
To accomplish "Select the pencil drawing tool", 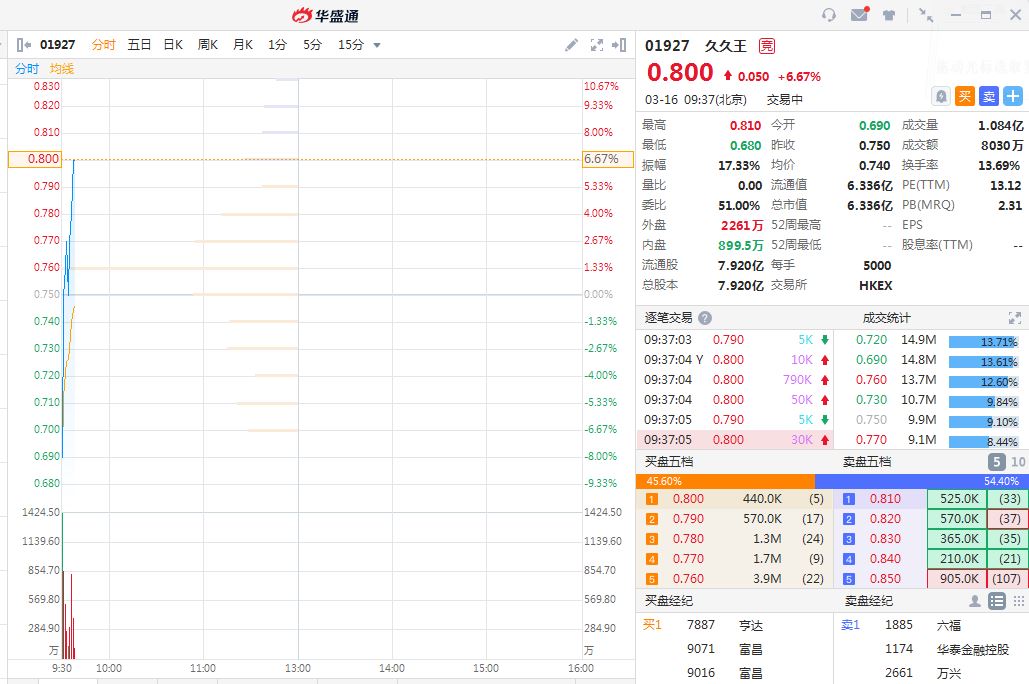I will pos(571,45).
